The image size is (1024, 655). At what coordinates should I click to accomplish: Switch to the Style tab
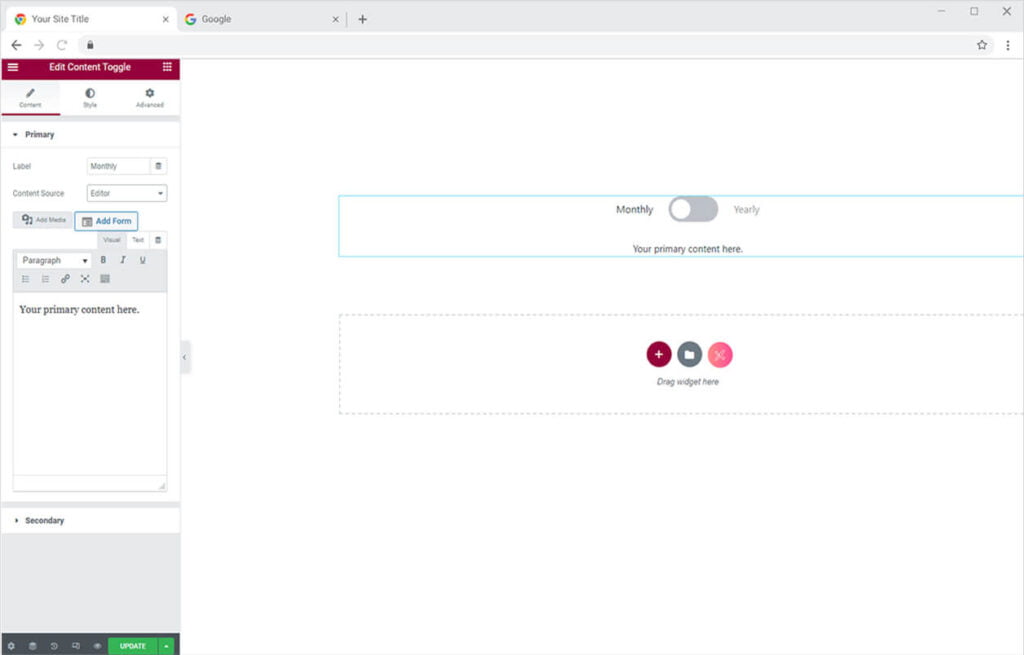[90, 98]
